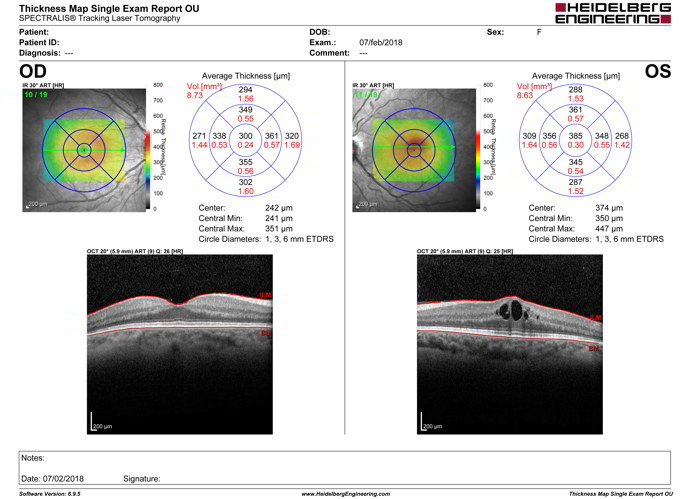Click the OD superior outer value 294
The width and height of the screenshot is (700, 499).
[x=246, y=90]
